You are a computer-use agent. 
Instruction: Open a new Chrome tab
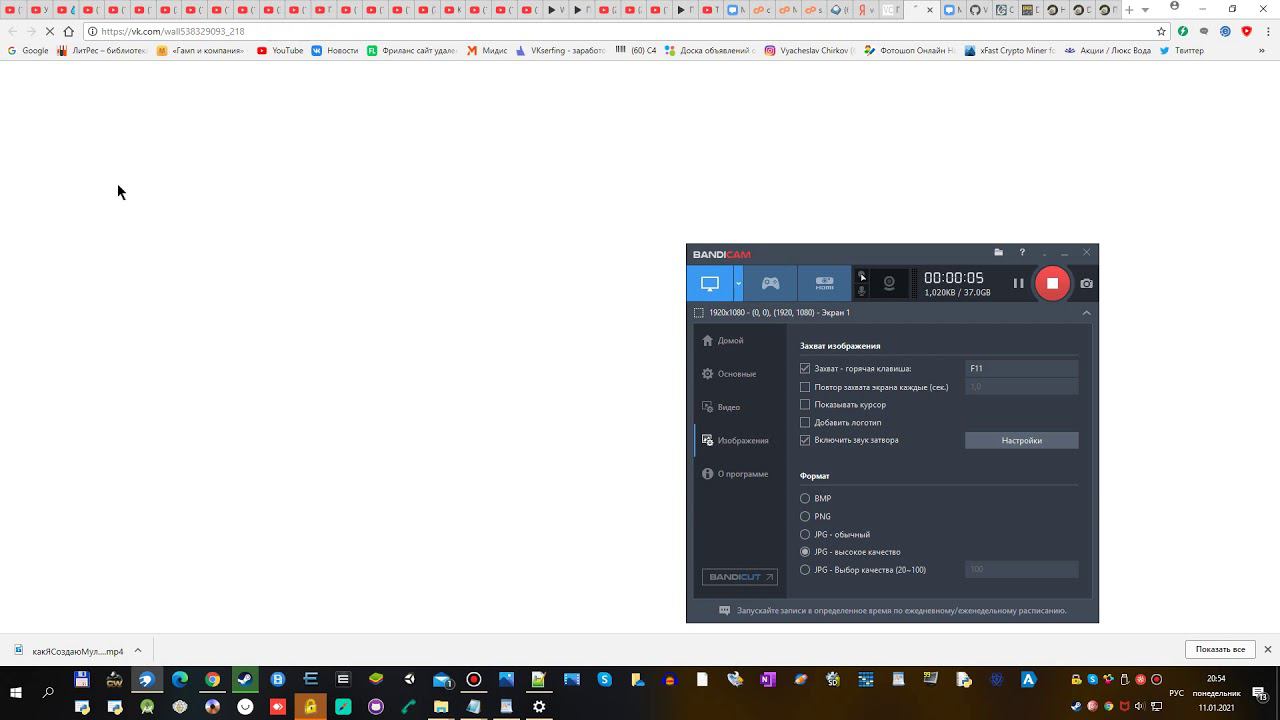click(x=1130, y=10)
